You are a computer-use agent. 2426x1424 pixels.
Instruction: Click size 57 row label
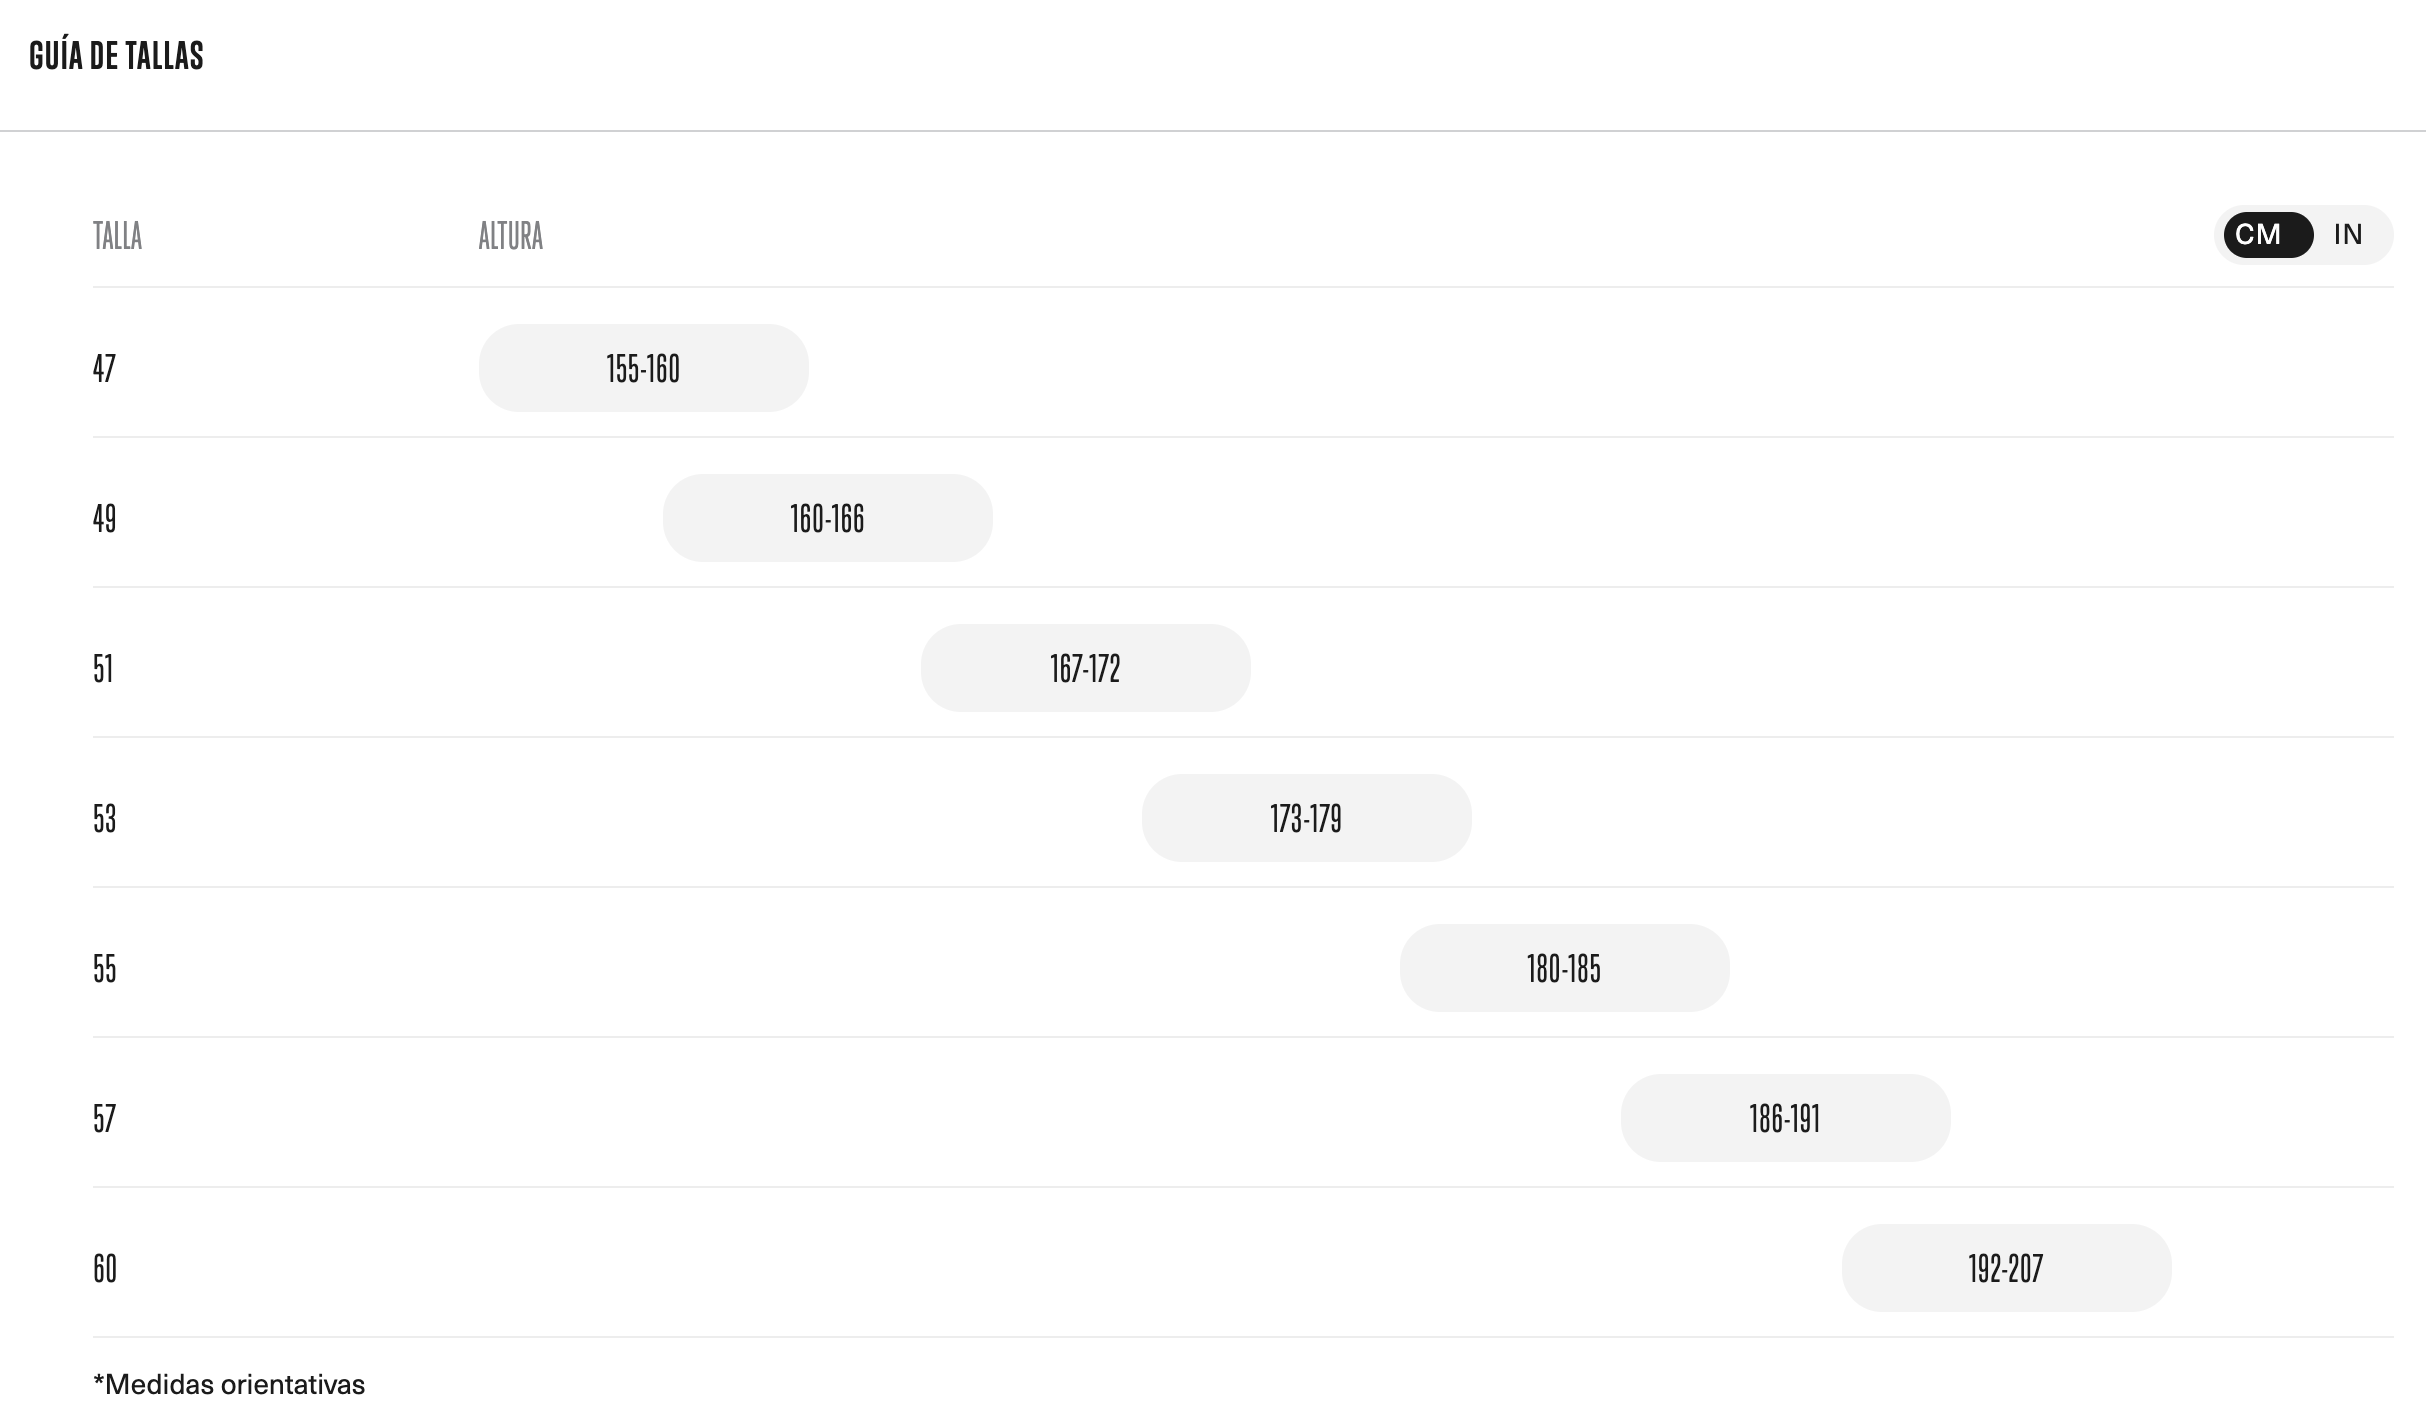click(x=104, y=1118)
